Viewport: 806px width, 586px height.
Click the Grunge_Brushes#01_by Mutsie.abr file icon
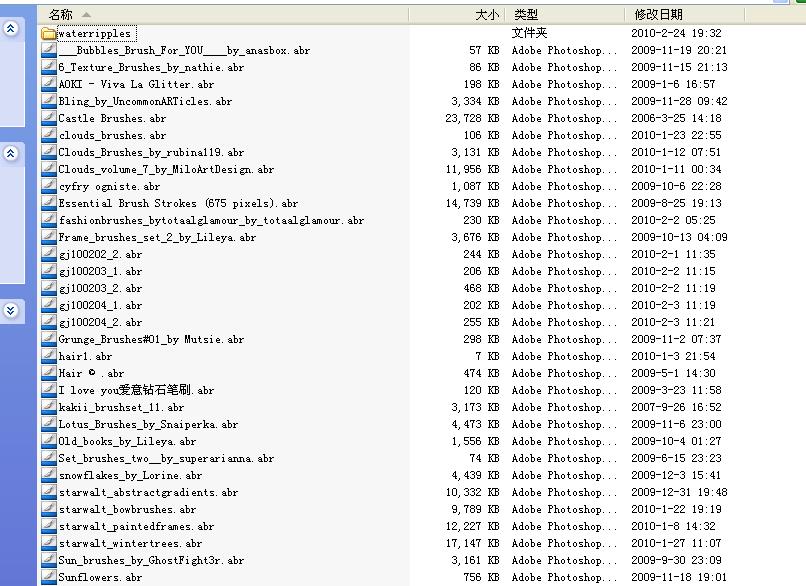pos(49,339)
